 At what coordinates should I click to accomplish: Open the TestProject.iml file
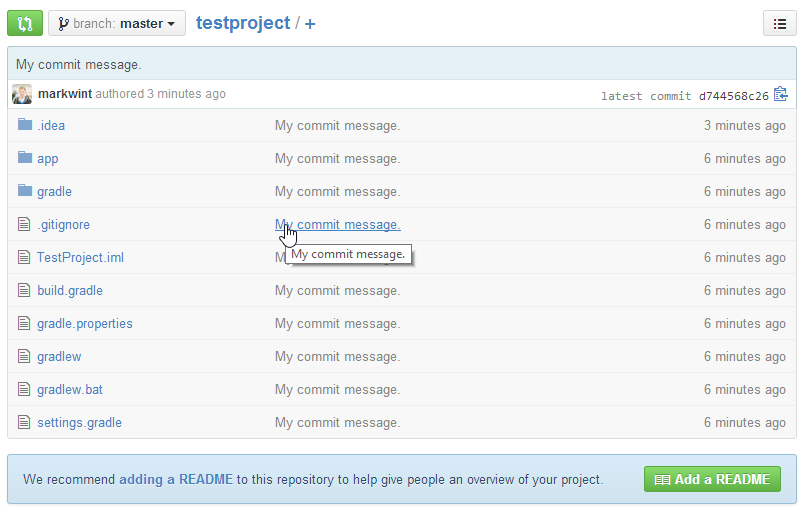pos(80,257)
